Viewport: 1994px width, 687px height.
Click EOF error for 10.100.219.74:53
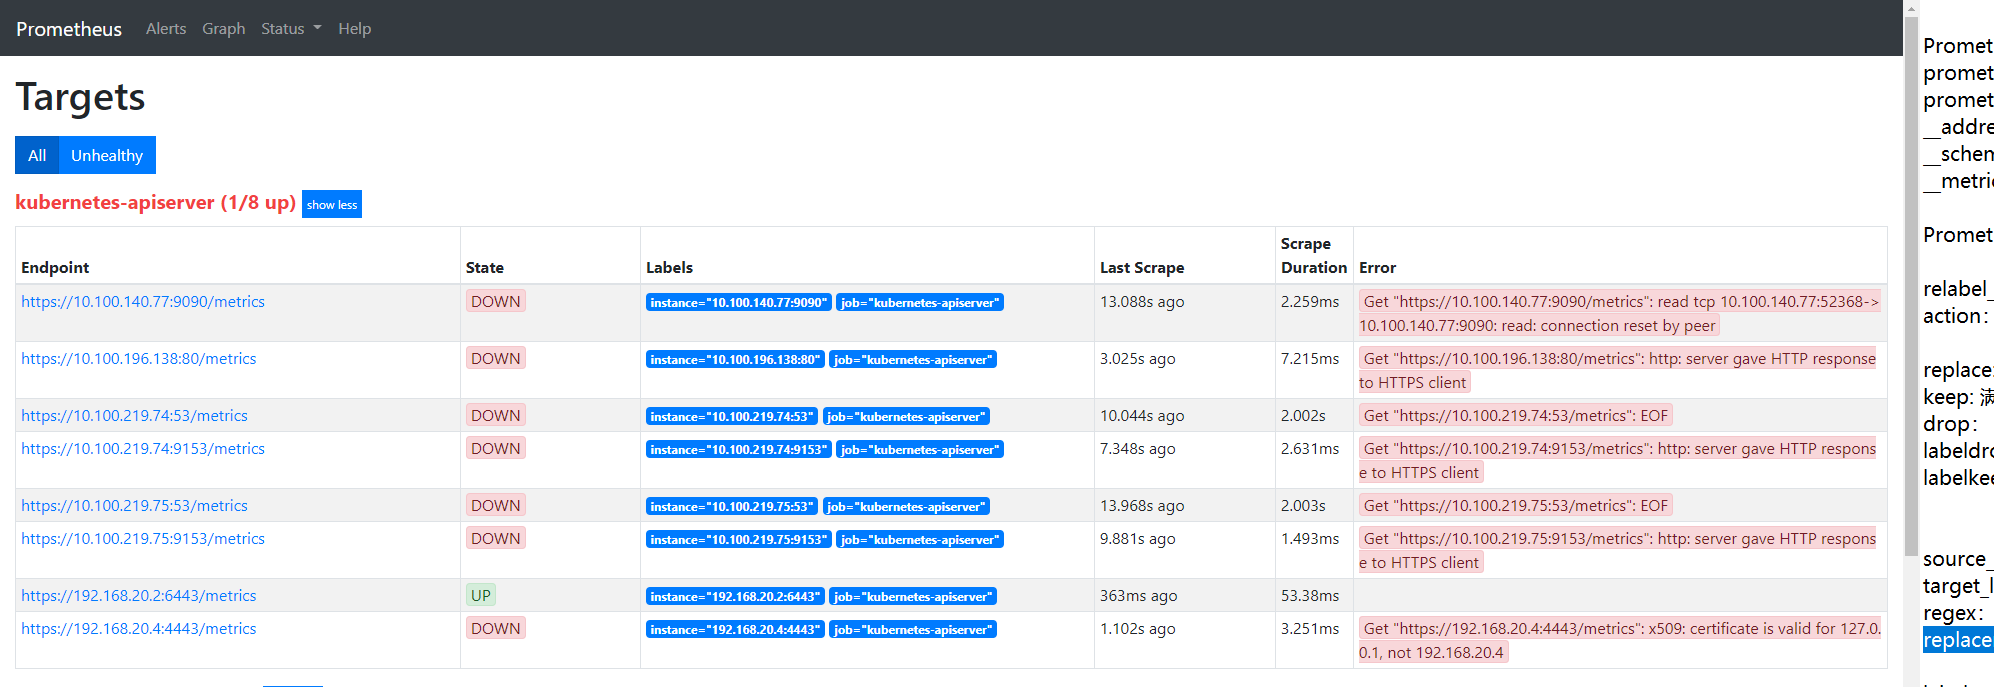click(1516, 416)
